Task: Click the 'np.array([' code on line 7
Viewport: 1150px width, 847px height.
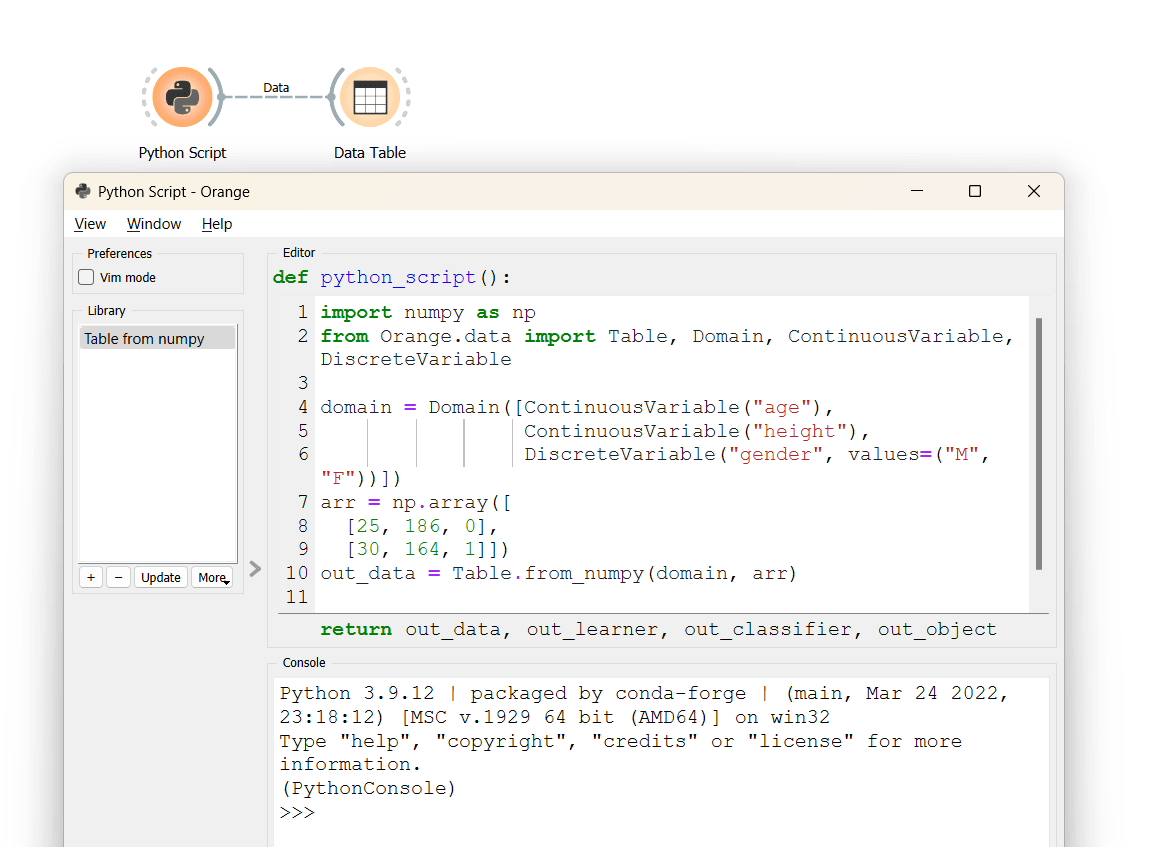Action: (452, 503)
